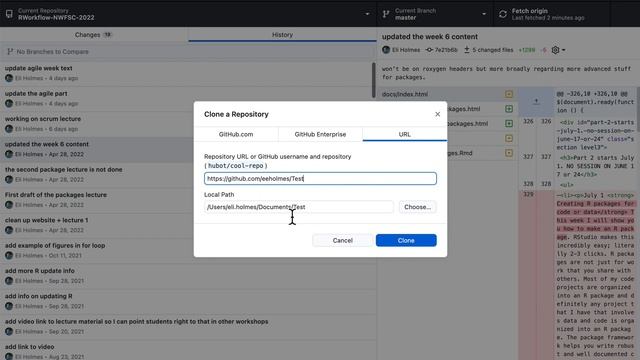The image size is (640, 360).
Task: Expand diff hunk above line 326
Action: (x=536, y=101)
